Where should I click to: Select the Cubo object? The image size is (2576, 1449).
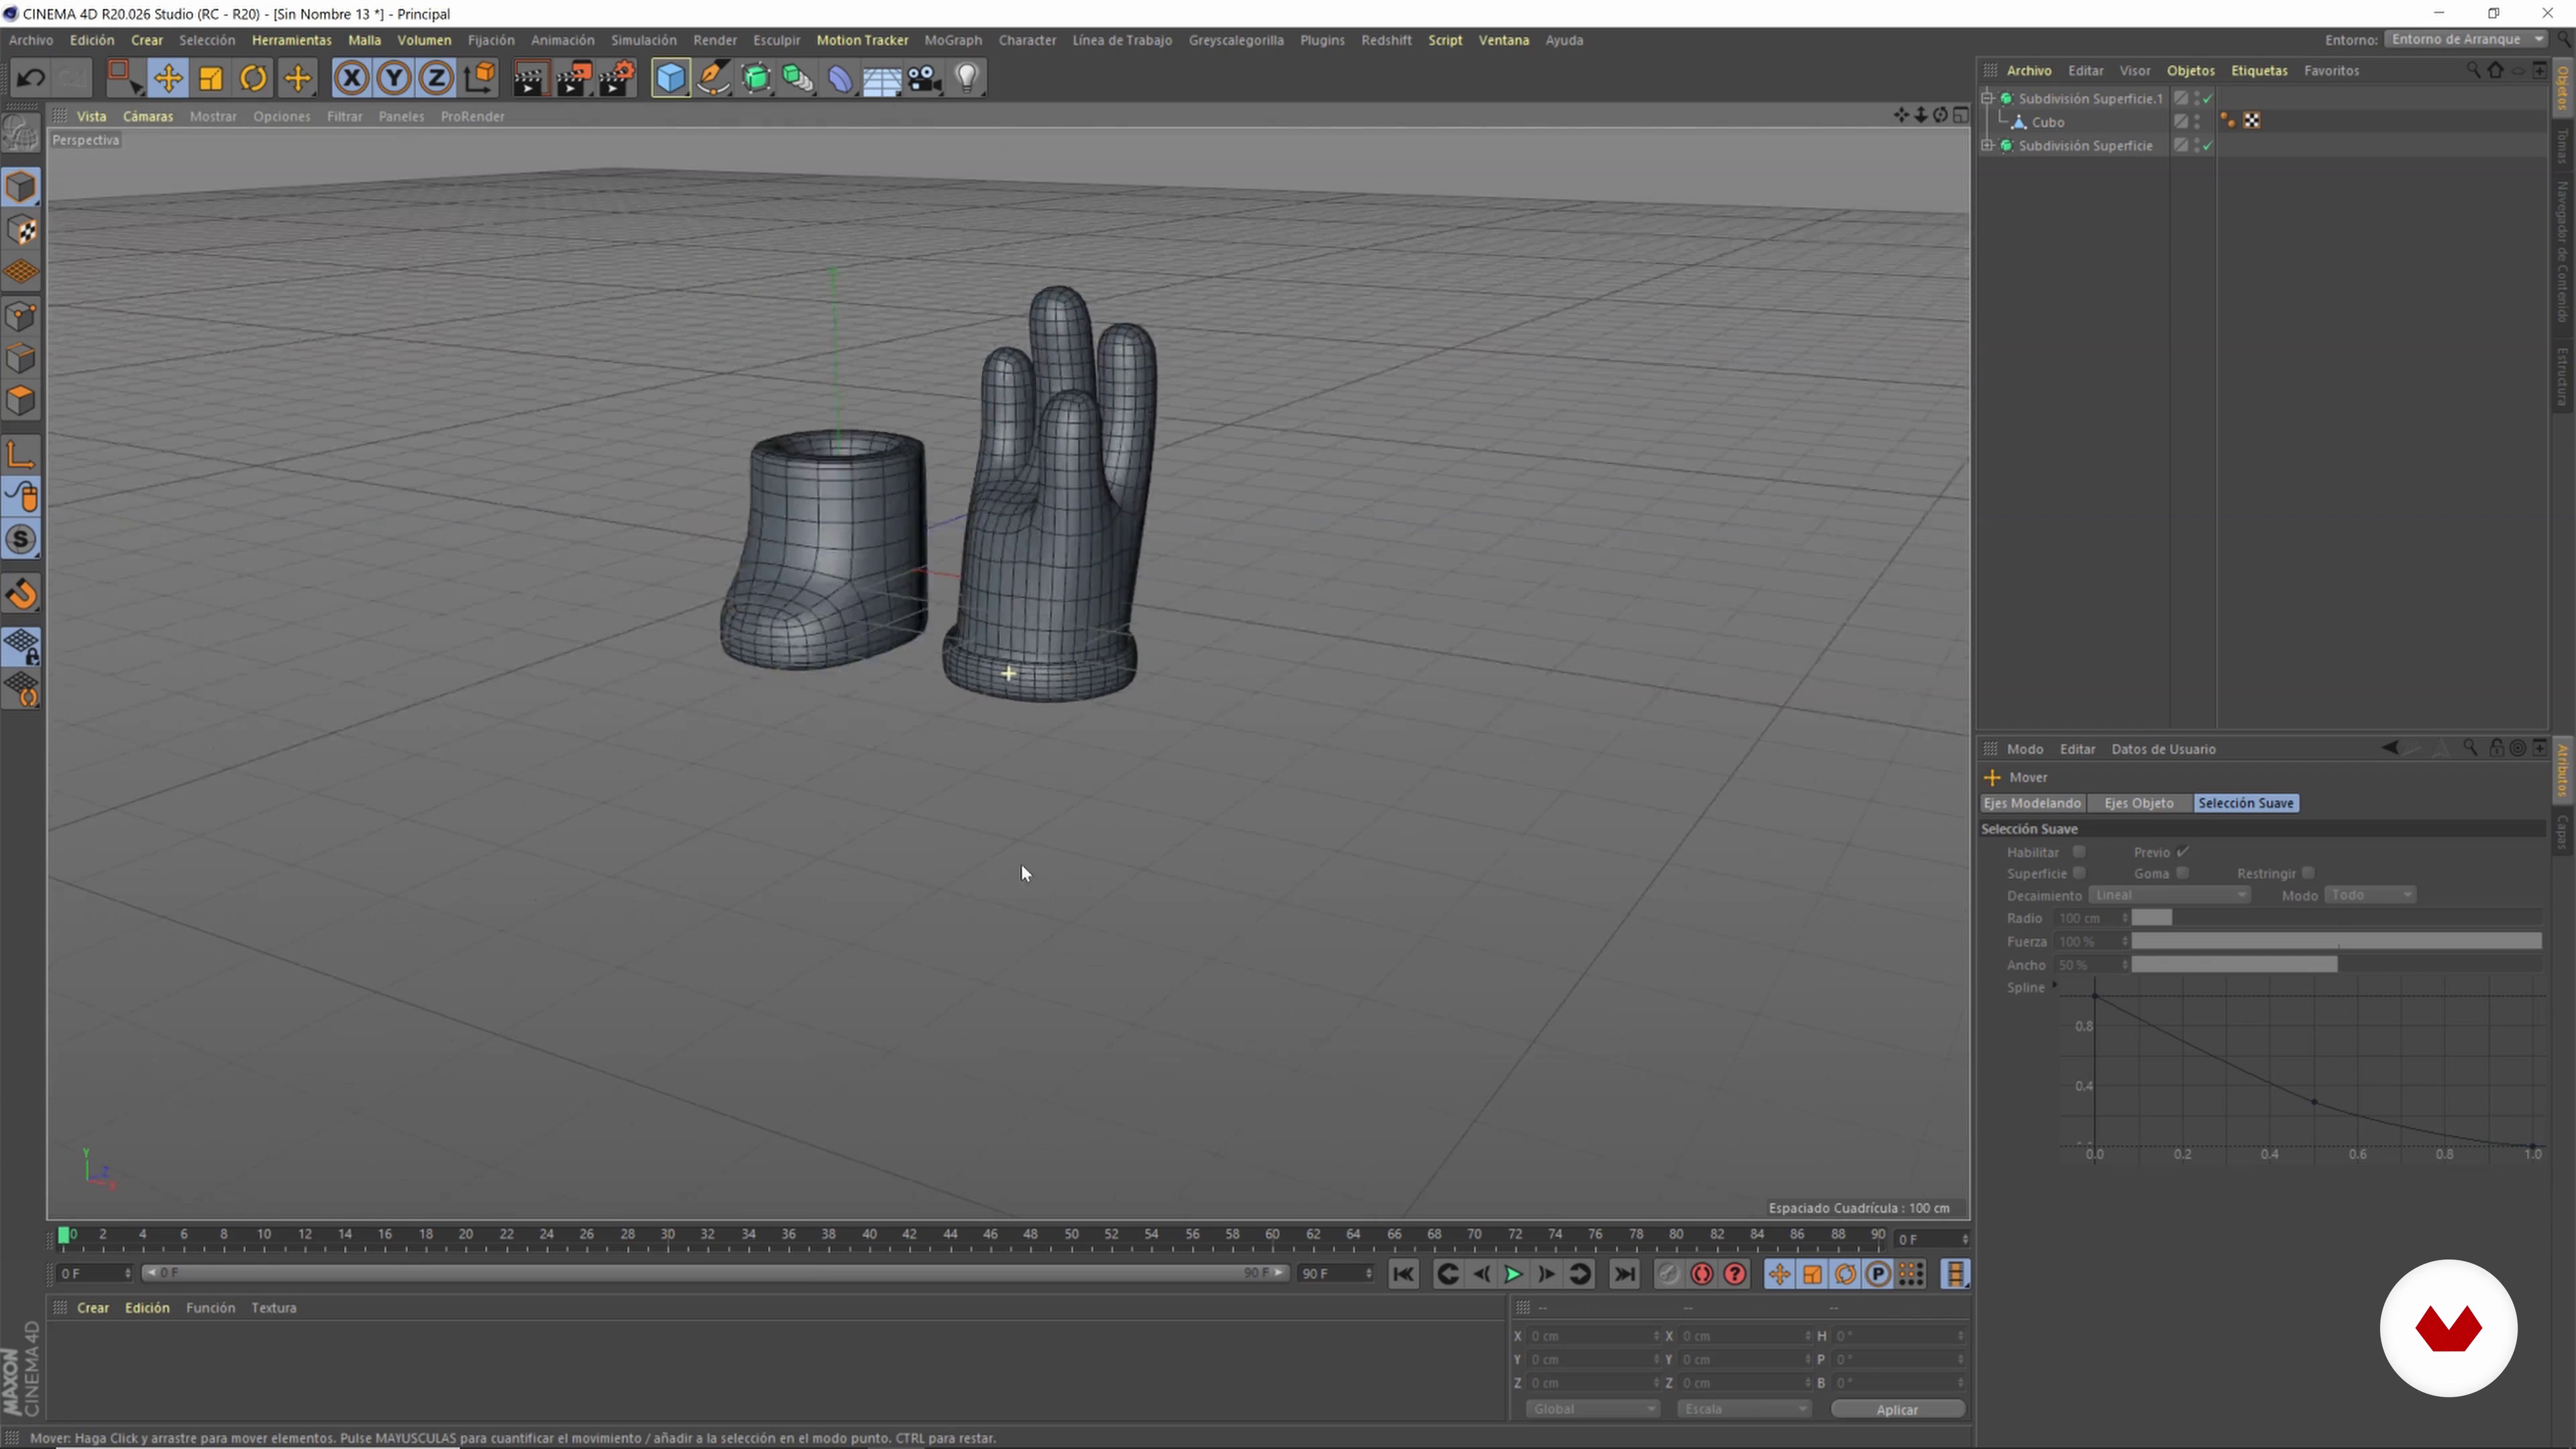click(x=2047, y=122)
